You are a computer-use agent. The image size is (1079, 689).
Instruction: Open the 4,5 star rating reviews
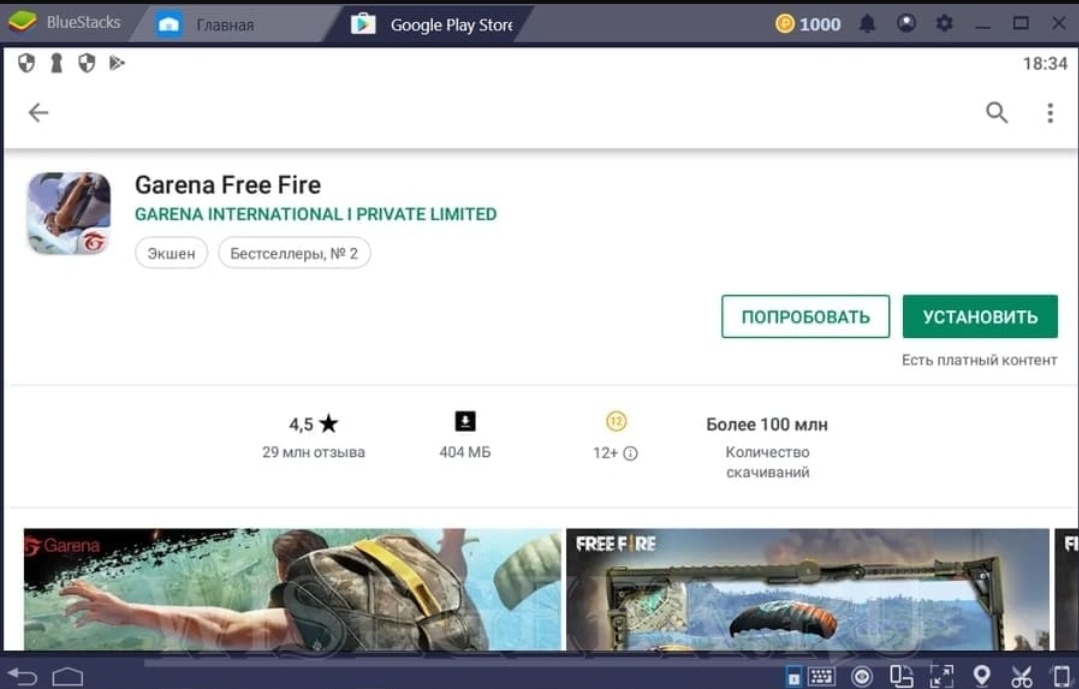pyautogui.click(x=314, y=424)
